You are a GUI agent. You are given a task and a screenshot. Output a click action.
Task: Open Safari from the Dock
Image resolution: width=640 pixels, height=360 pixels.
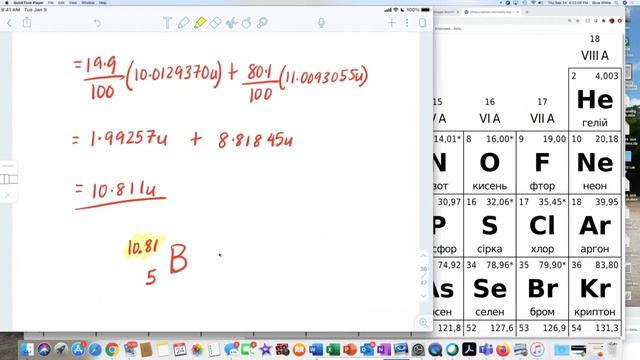(95, 349)
